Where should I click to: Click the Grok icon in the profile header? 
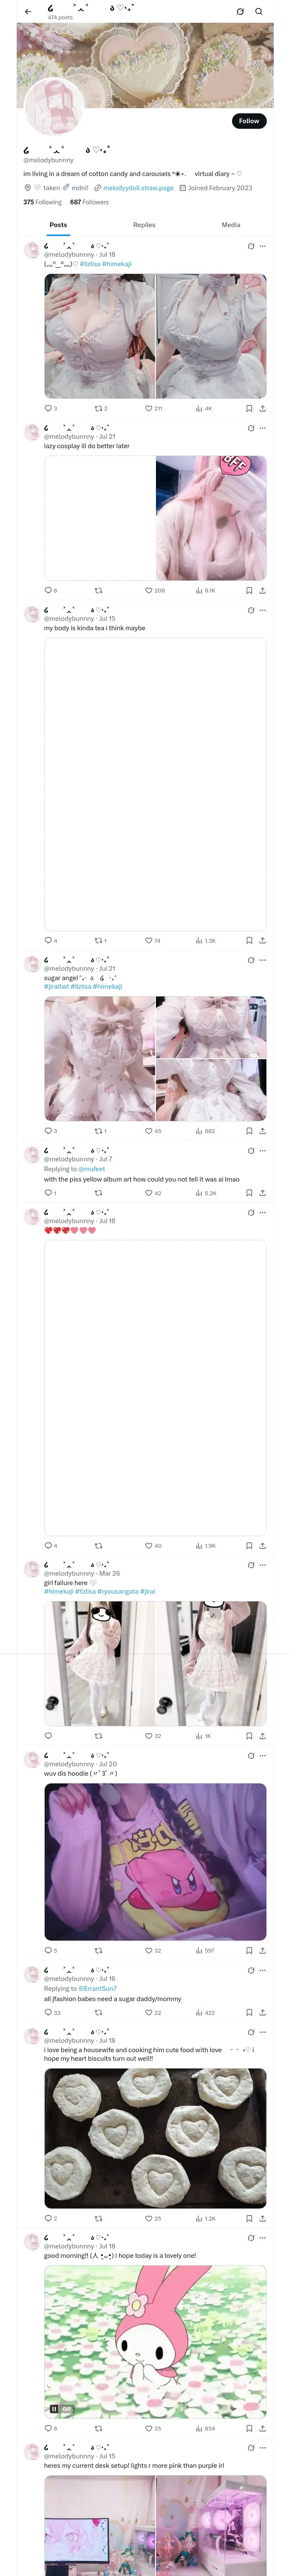pyautogui.click(x=240, y=12)
